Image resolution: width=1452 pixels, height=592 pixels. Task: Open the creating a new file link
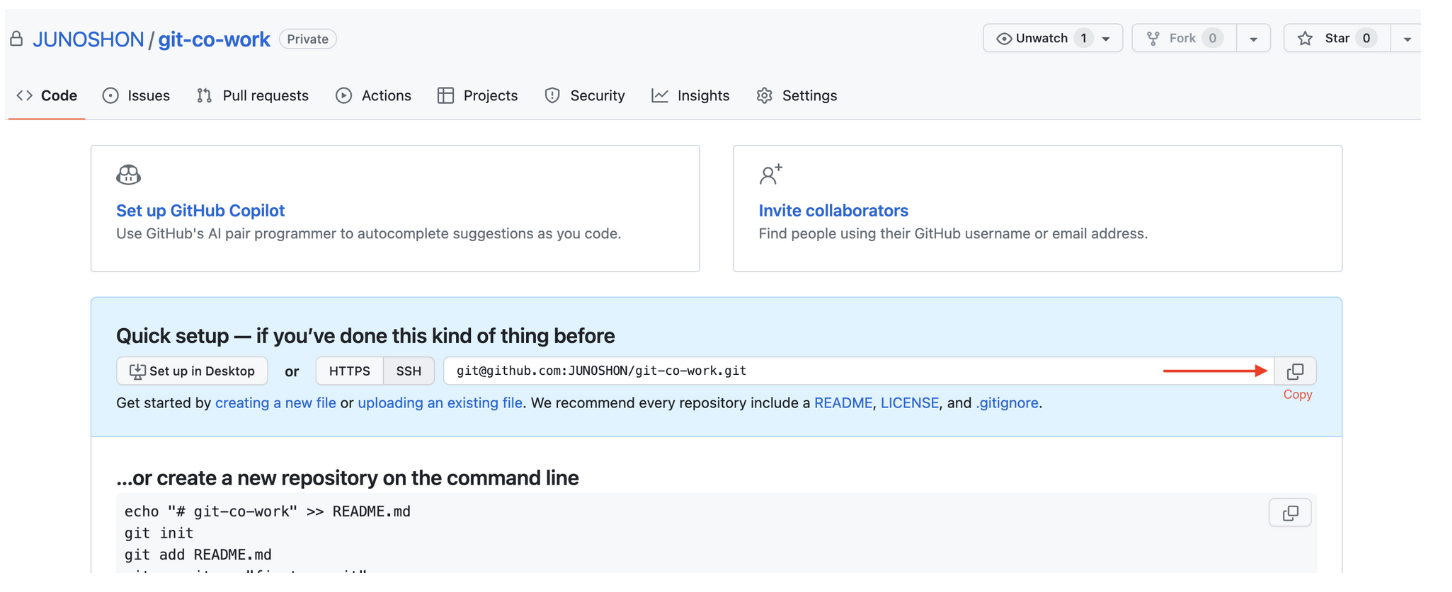click(275, 402)
